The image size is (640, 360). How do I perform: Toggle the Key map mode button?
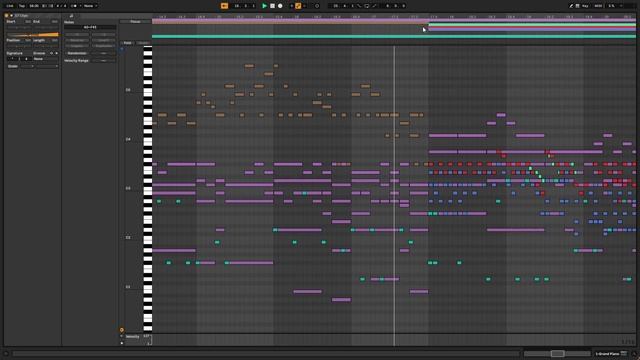[x=585, y=6]
